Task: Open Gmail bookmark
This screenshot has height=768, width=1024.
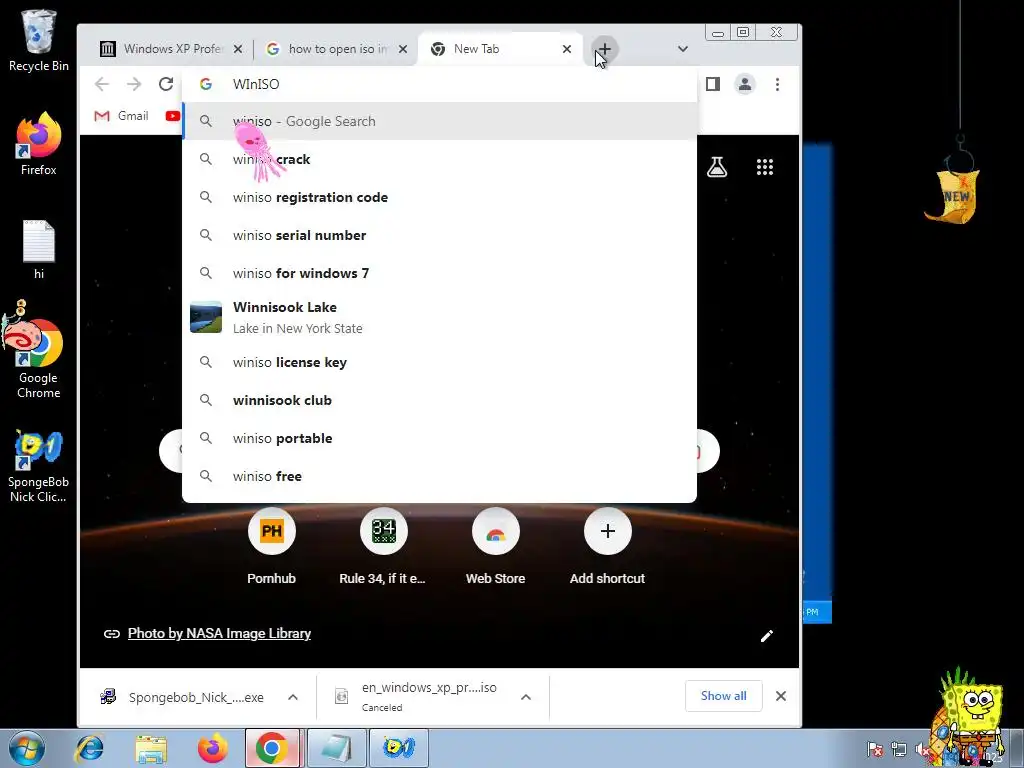Action: tap(121, 116)
